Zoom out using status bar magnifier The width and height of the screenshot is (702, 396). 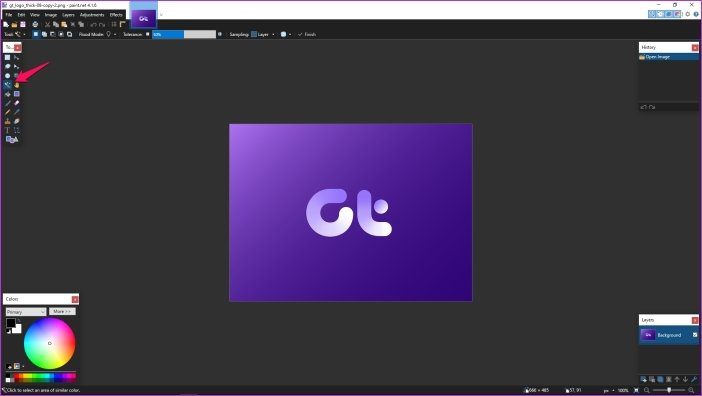tap(646, 390)
